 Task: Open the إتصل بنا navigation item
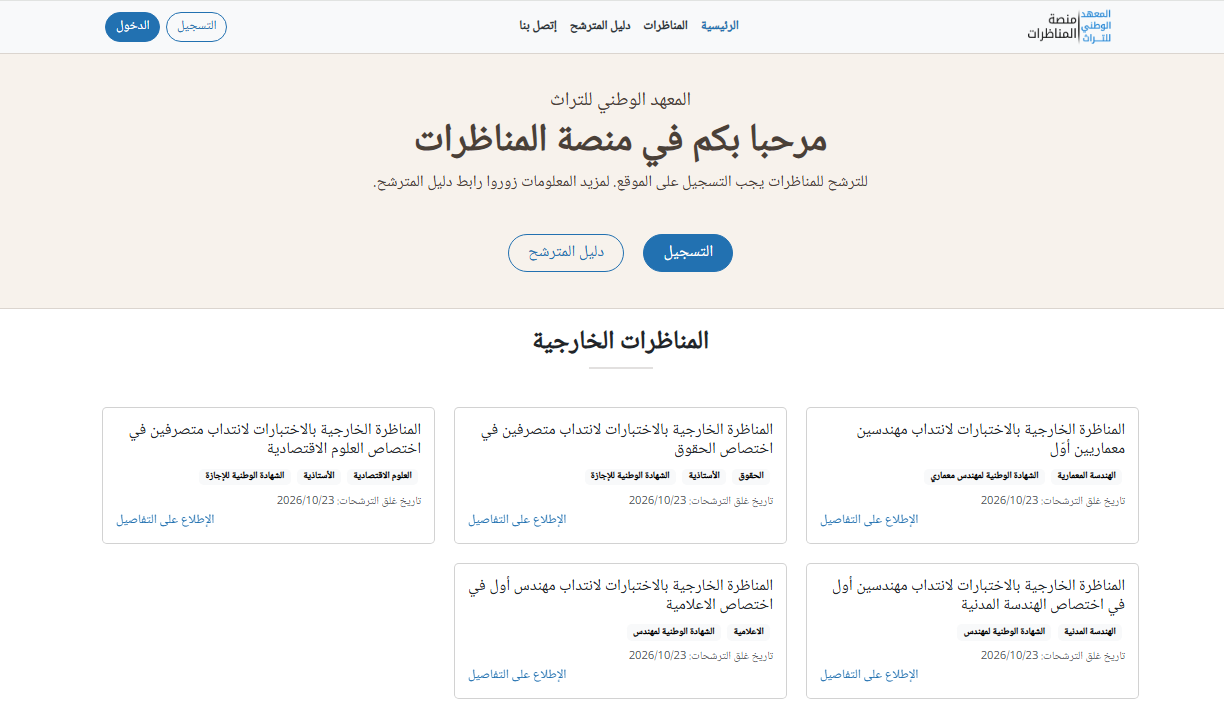(538, 26)
